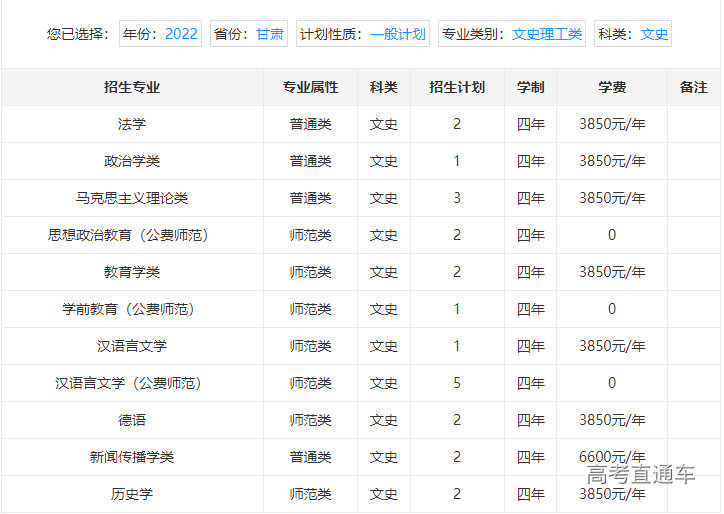Select the 一般计划 plan type filter
Viewport: 724px width, 514px height.
click(x=397, y=34)
